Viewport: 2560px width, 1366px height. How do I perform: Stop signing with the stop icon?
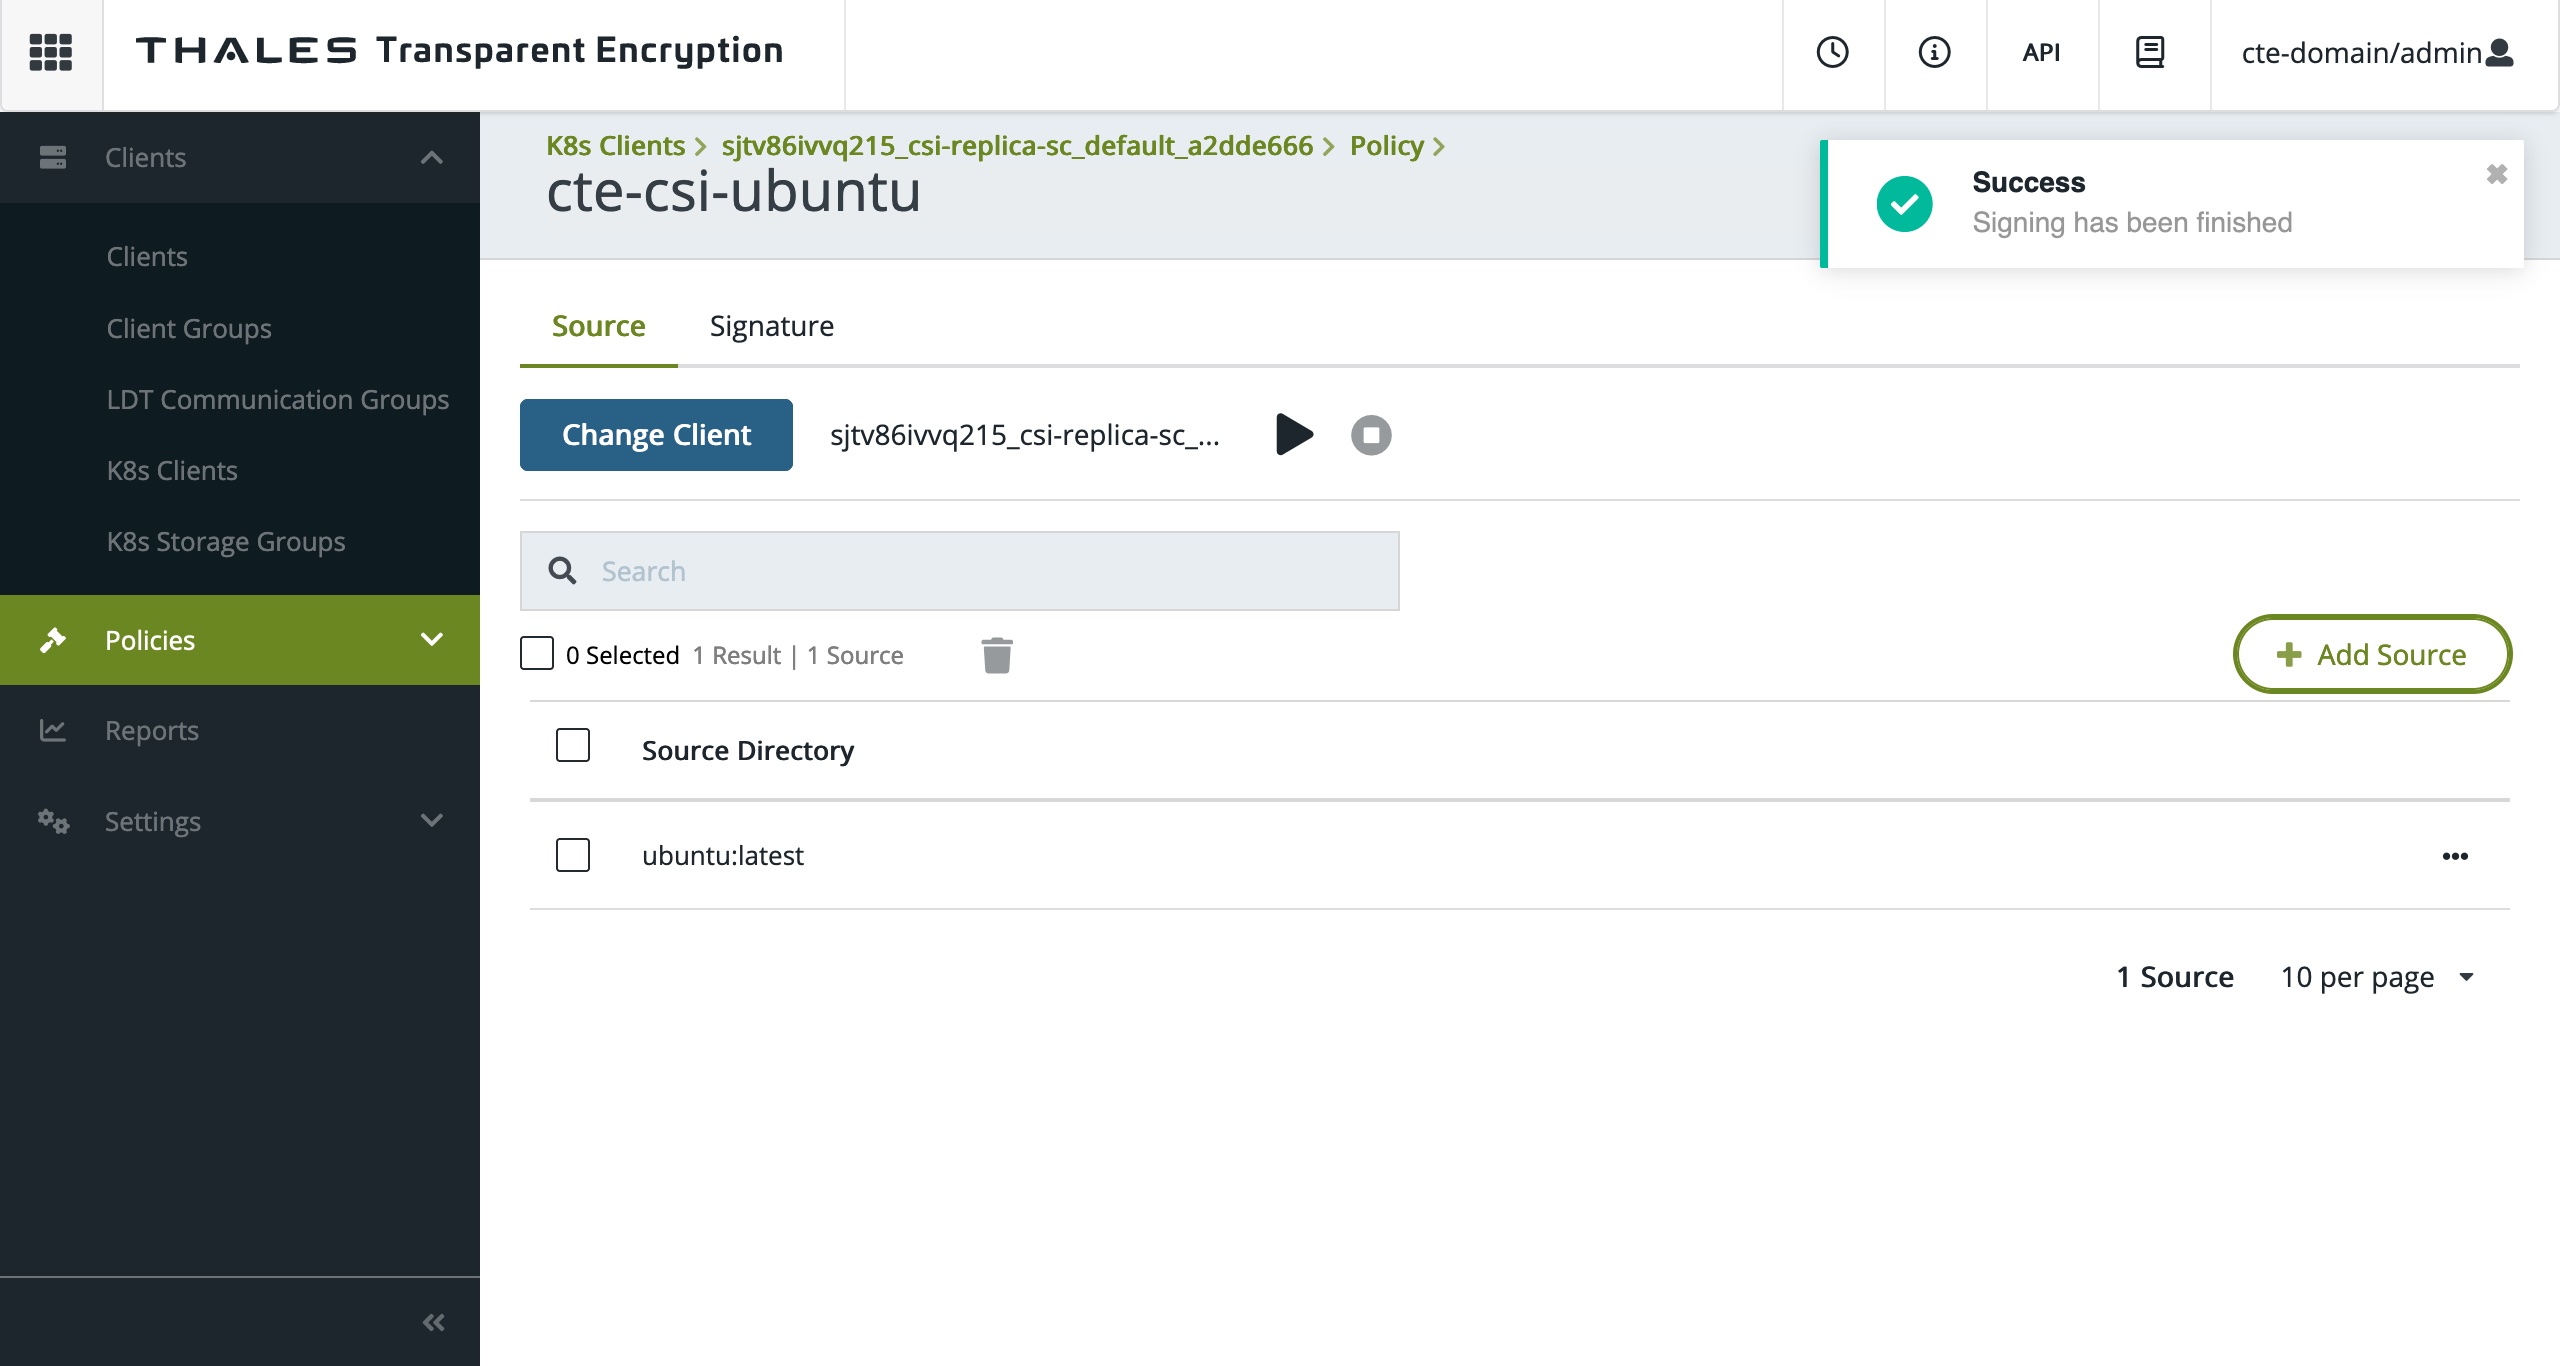(1371, 435)
